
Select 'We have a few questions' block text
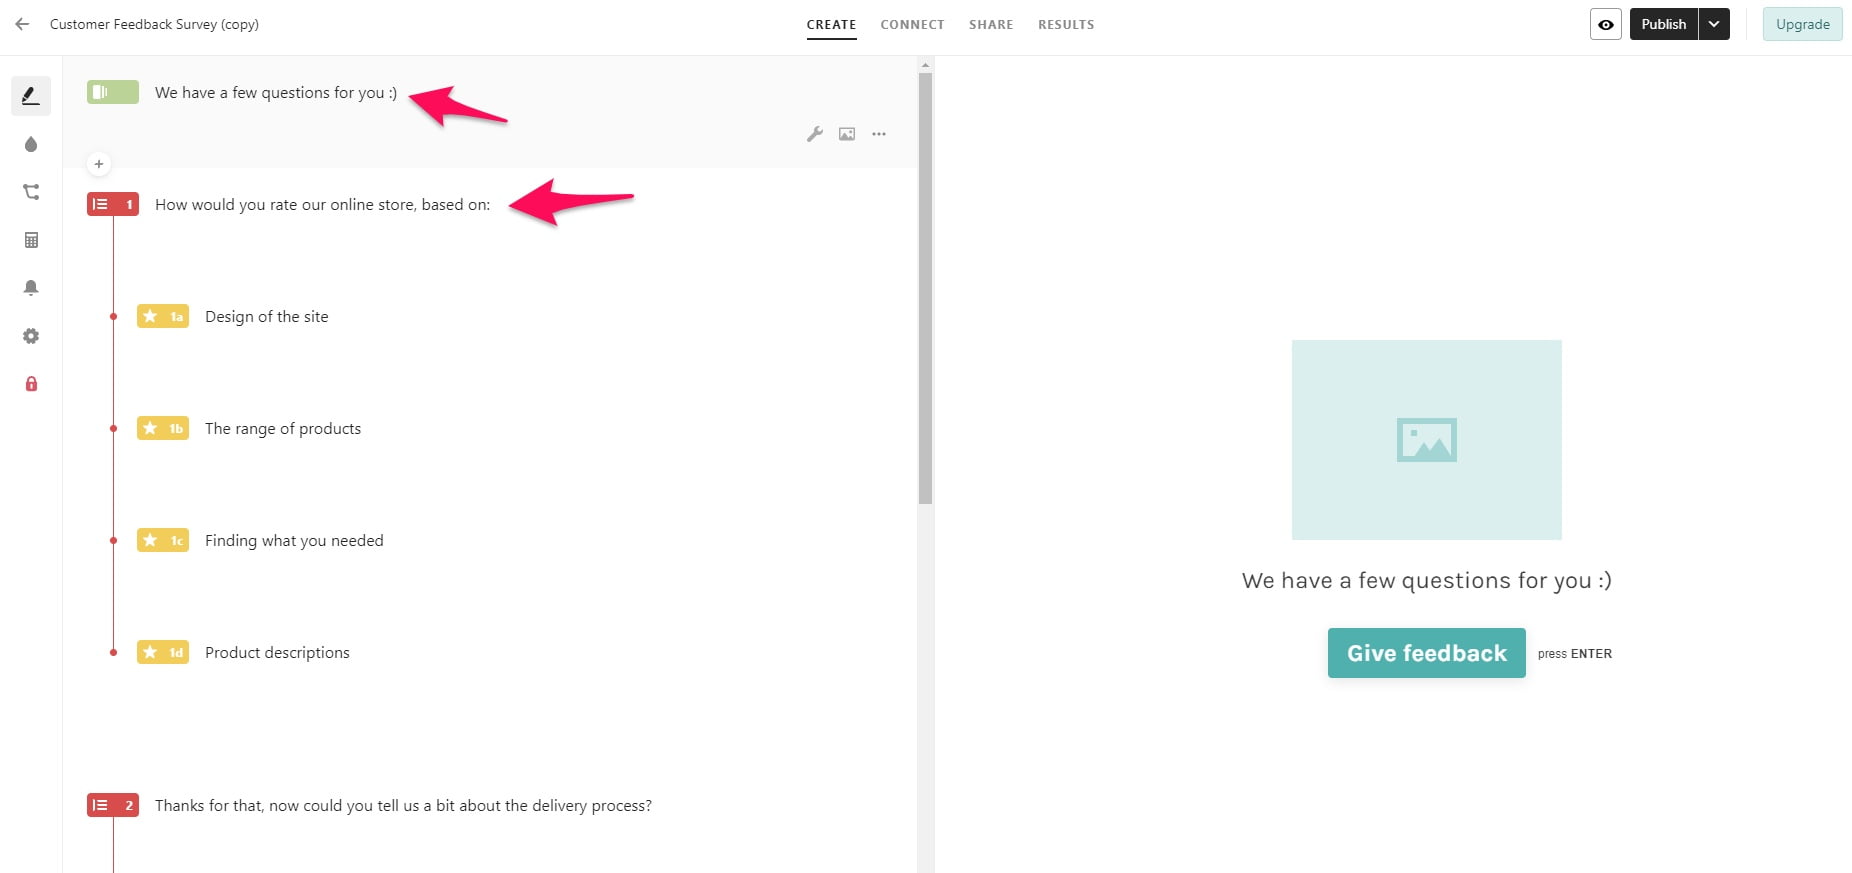coord(276,92)
